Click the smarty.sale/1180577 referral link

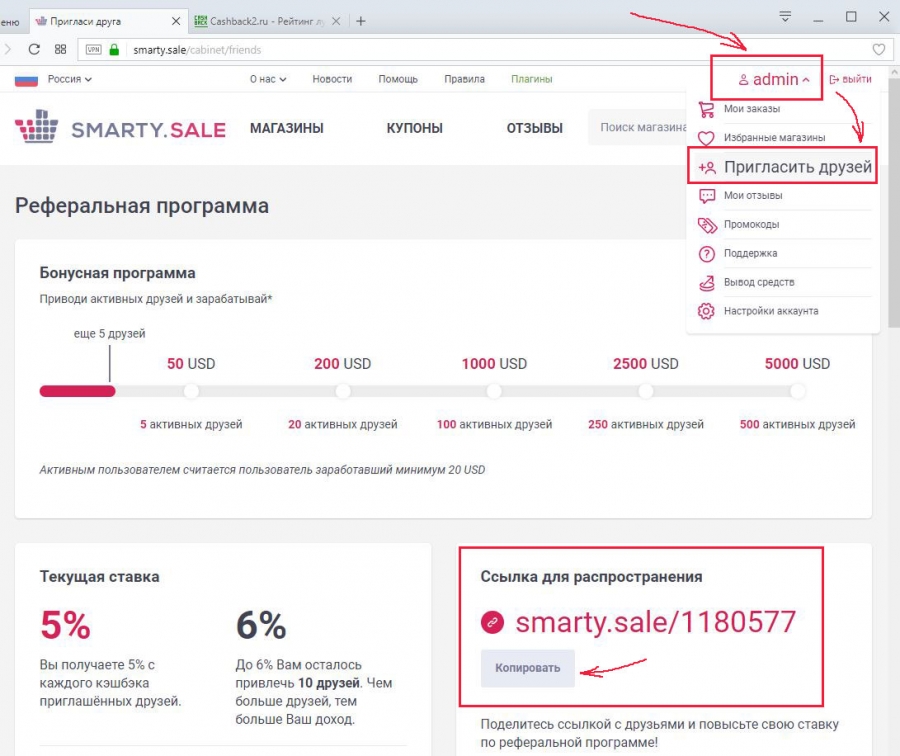655,622
